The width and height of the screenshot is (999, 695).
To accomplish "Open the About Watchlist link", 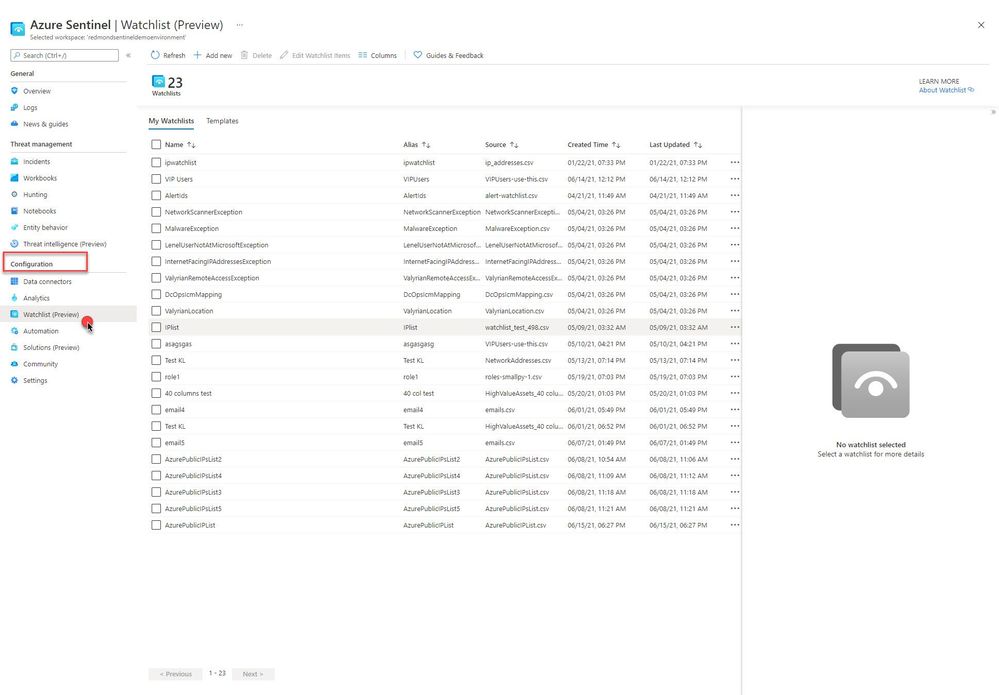I will tap(946, 90).
